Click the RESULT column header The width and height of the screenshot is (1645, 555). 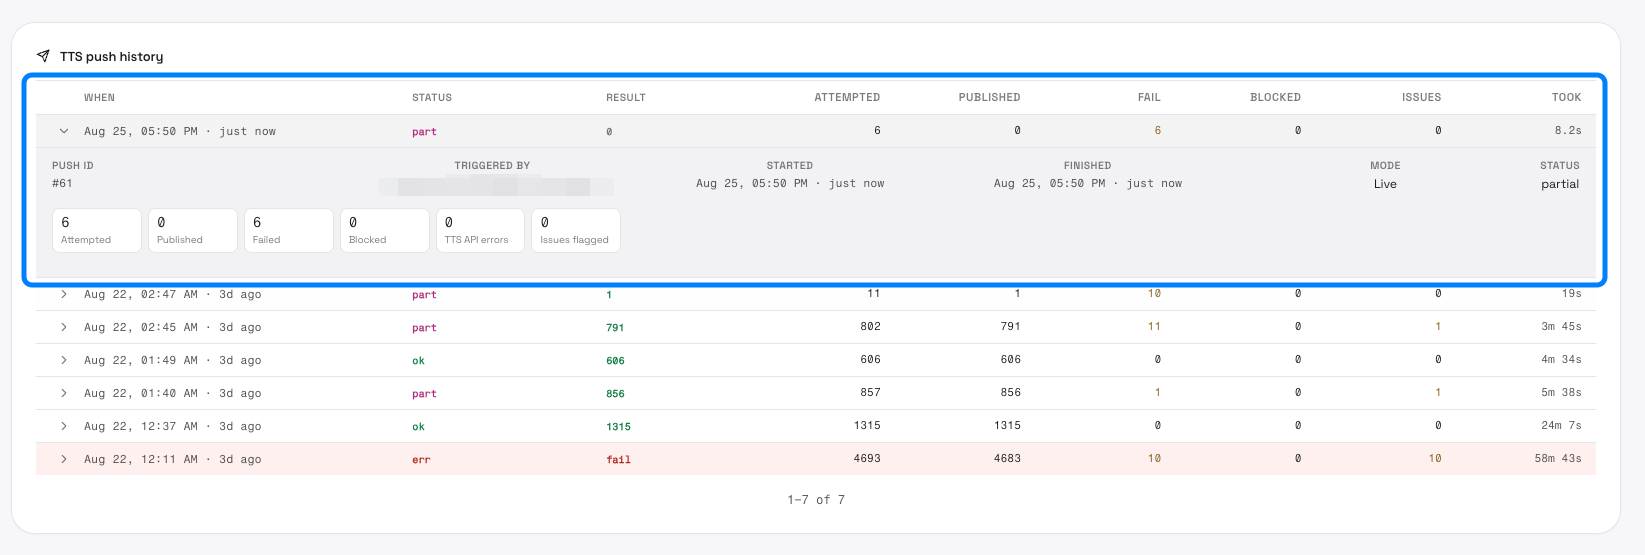(626, 98)
